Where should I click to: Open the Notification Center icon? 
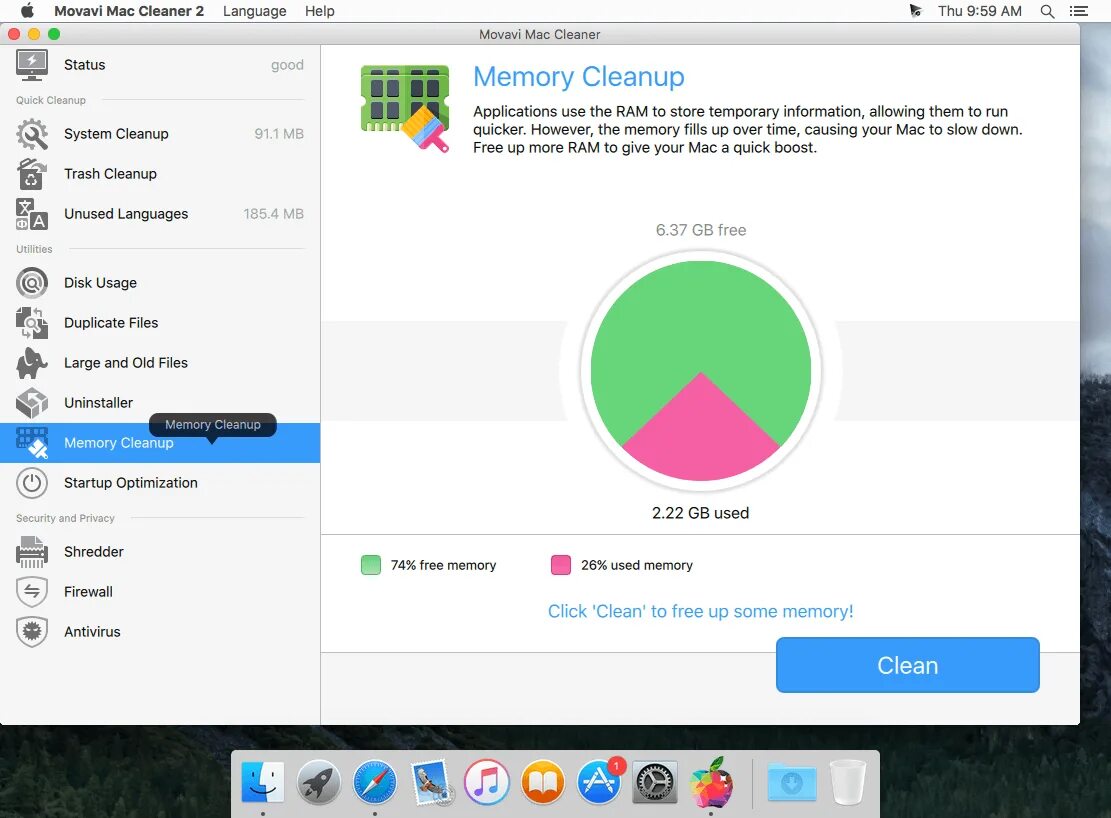(1078, 11)
